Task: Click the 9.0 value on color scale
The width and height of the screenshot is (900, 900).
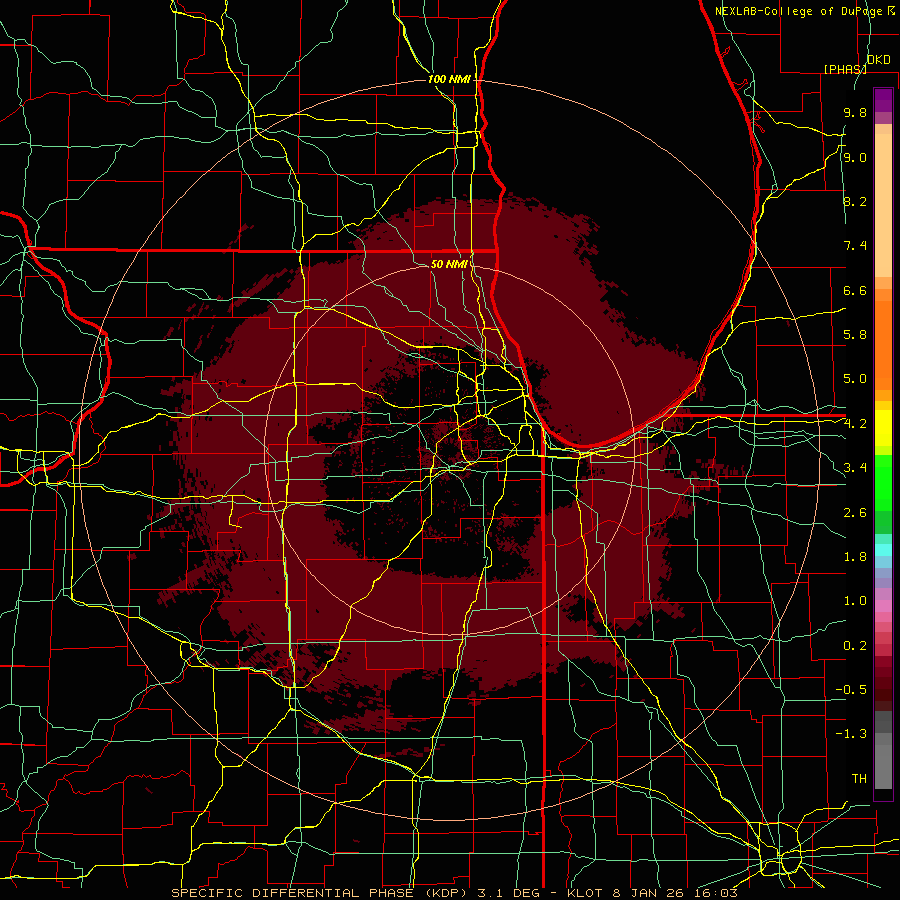Action: (855, 157)
